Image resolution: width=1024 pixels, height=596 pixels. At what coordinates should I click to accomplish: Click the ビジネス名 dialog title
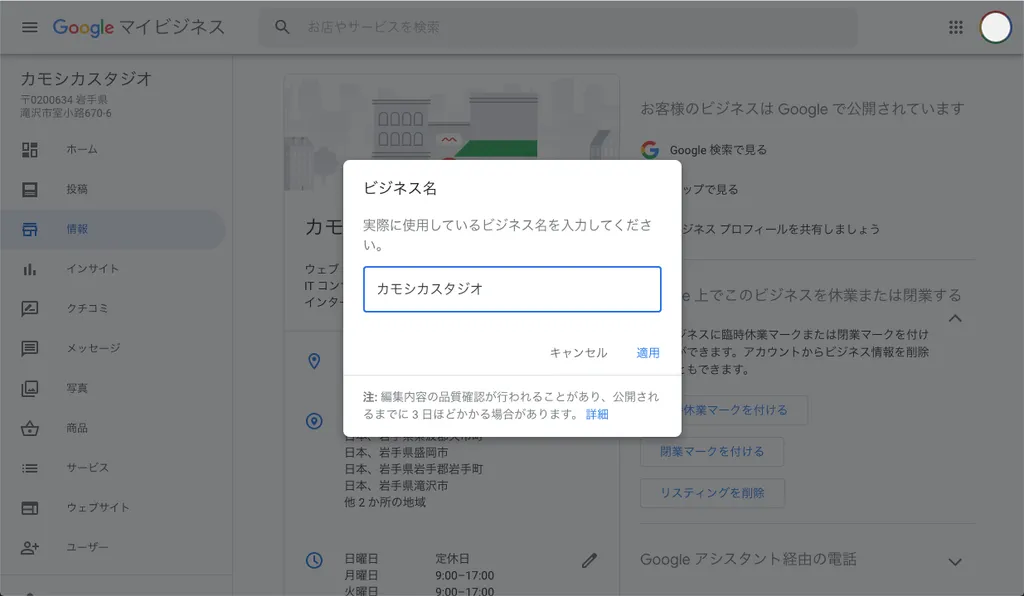click(x=400, y=189)
